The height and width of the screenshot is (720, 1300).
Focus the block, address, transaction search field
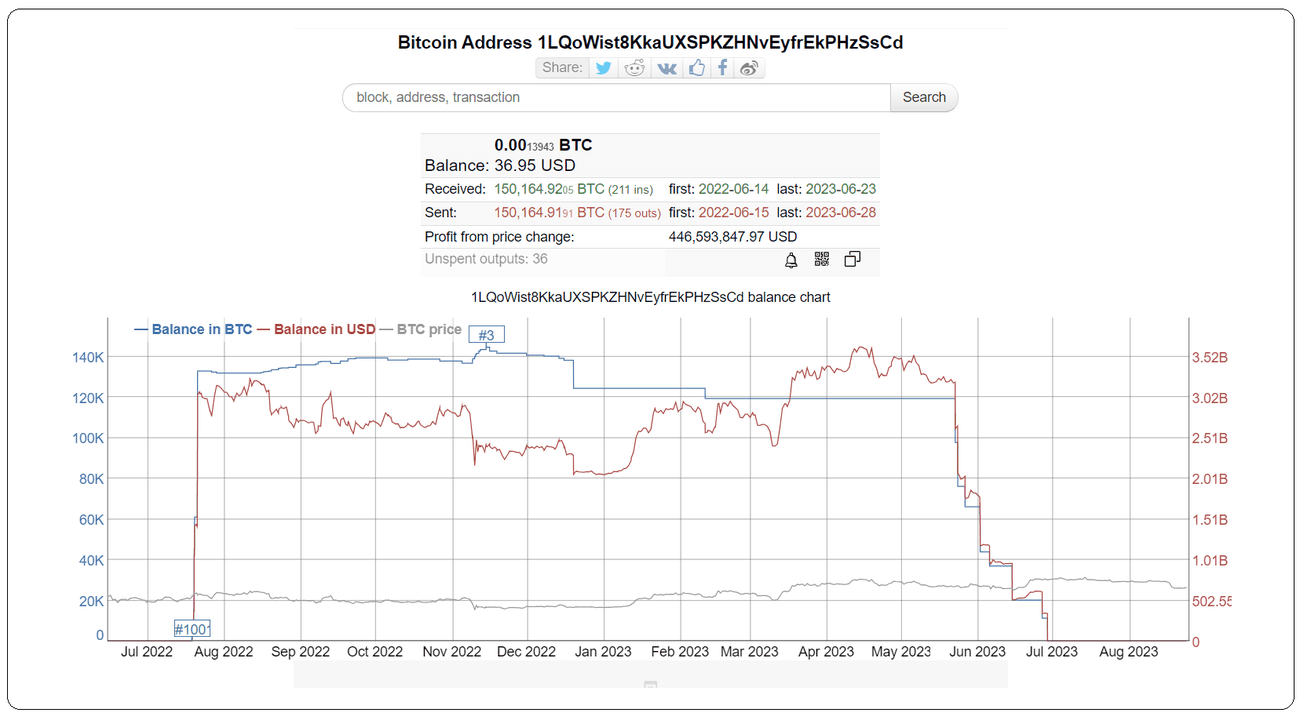[616, 97]
